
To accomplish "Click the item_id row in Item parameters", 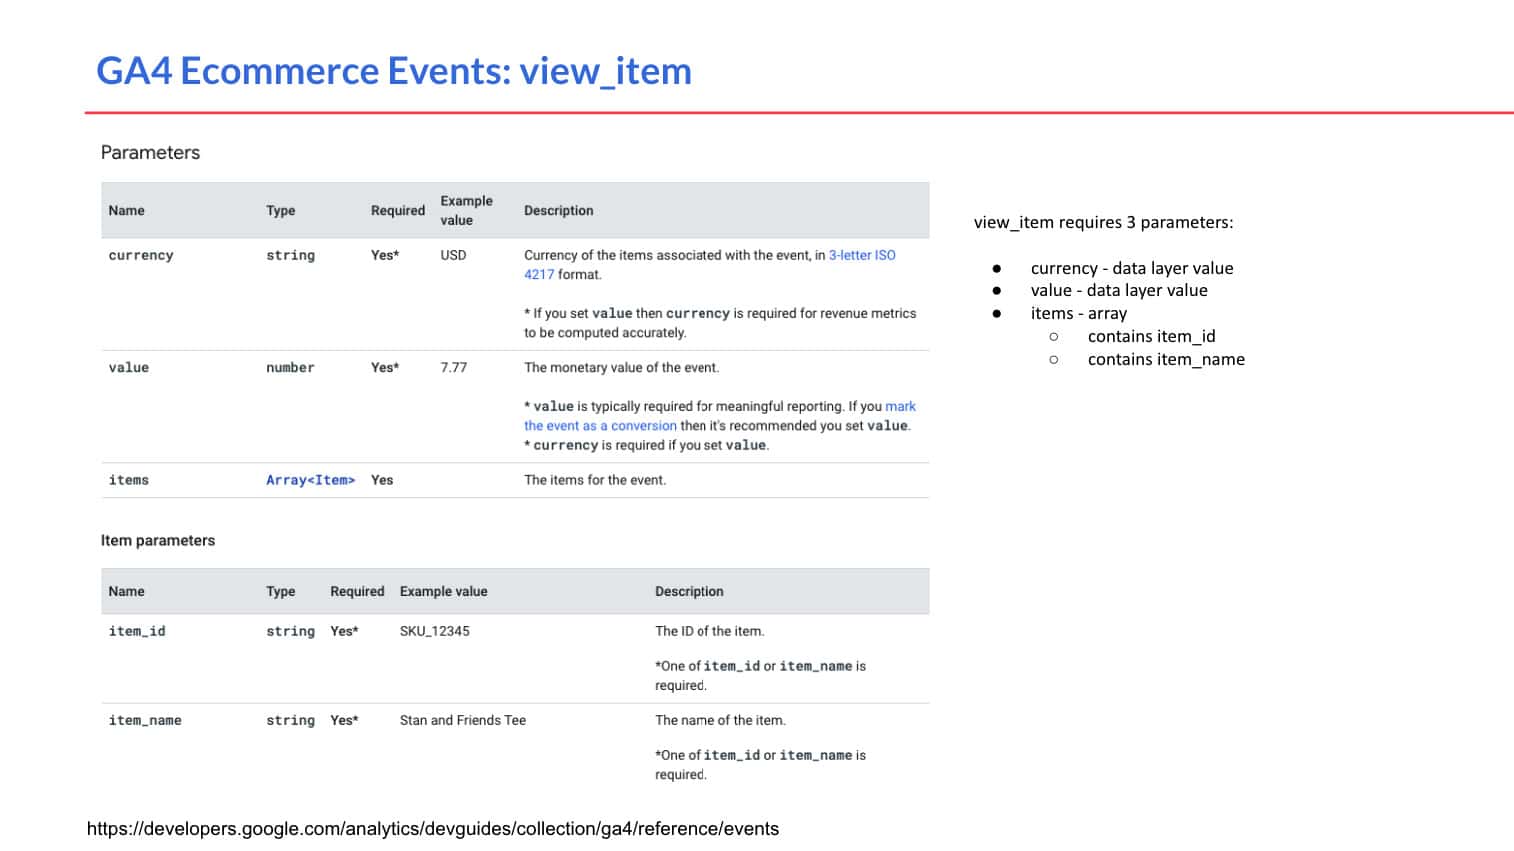I will pyautogui.click(x=137, y=631).
